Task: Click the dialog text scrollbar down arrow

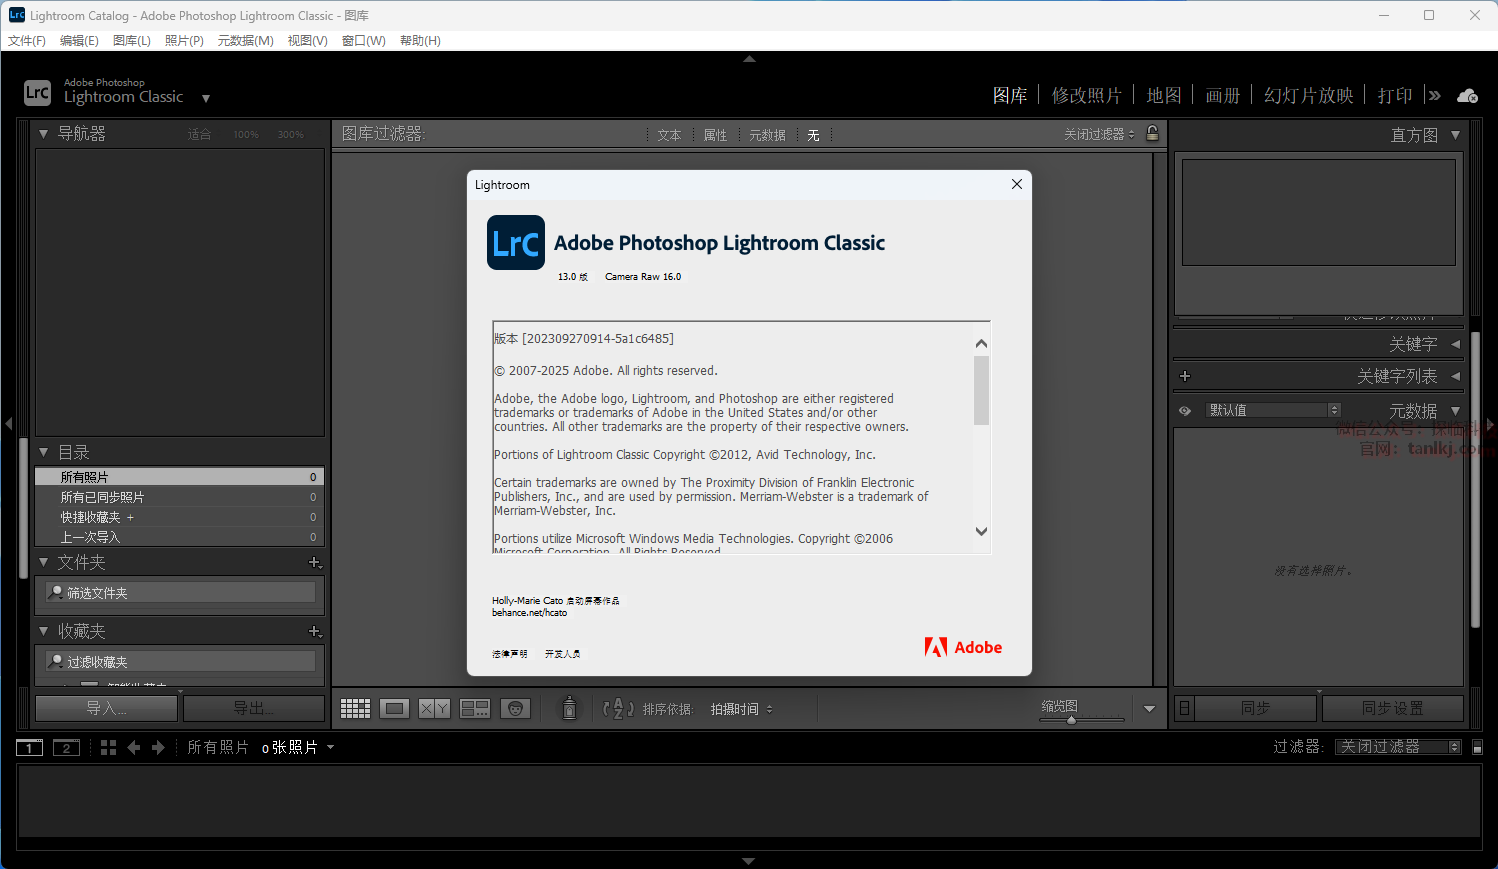Action: pos(981,532)
